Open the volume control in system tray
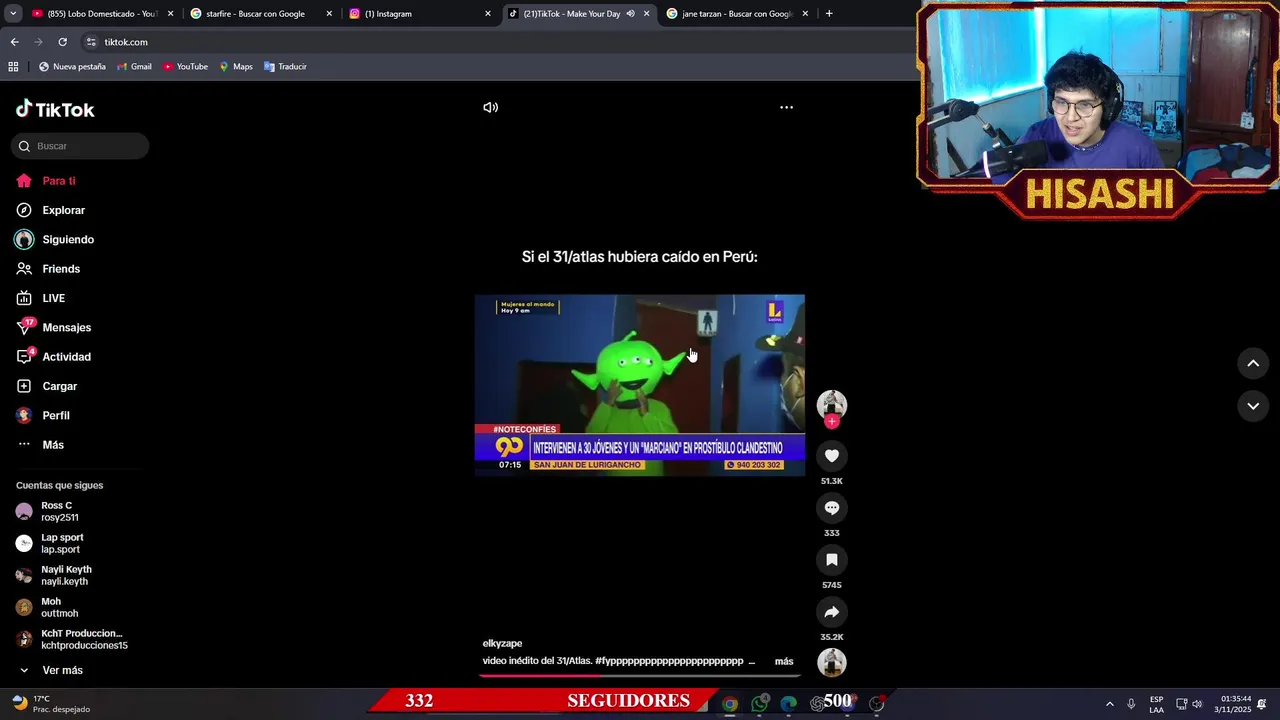The height and width of the screenshot is (720, 1280). (x=1197, y=704)
